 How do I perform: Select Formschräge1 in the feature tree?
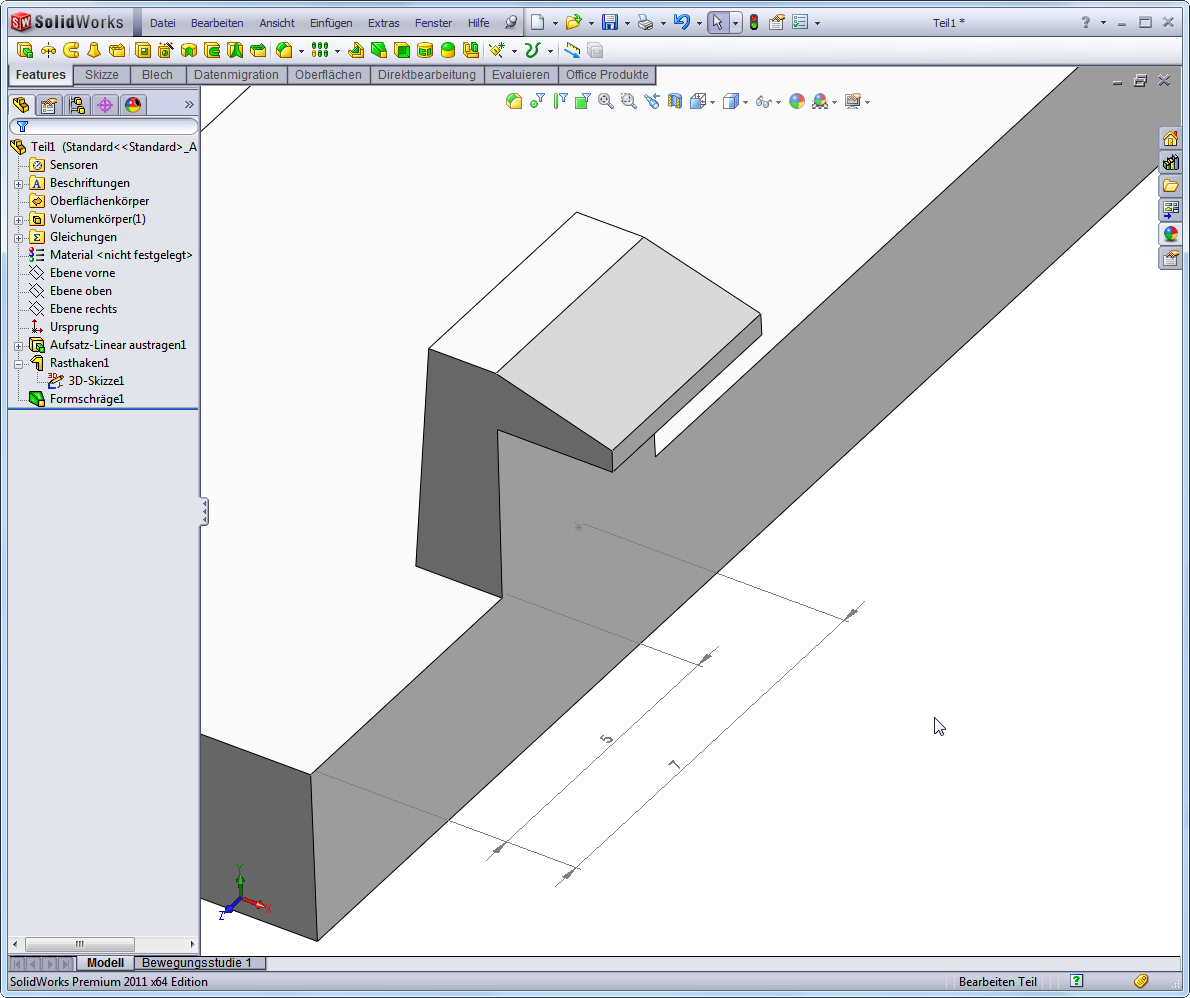[86, 399]
